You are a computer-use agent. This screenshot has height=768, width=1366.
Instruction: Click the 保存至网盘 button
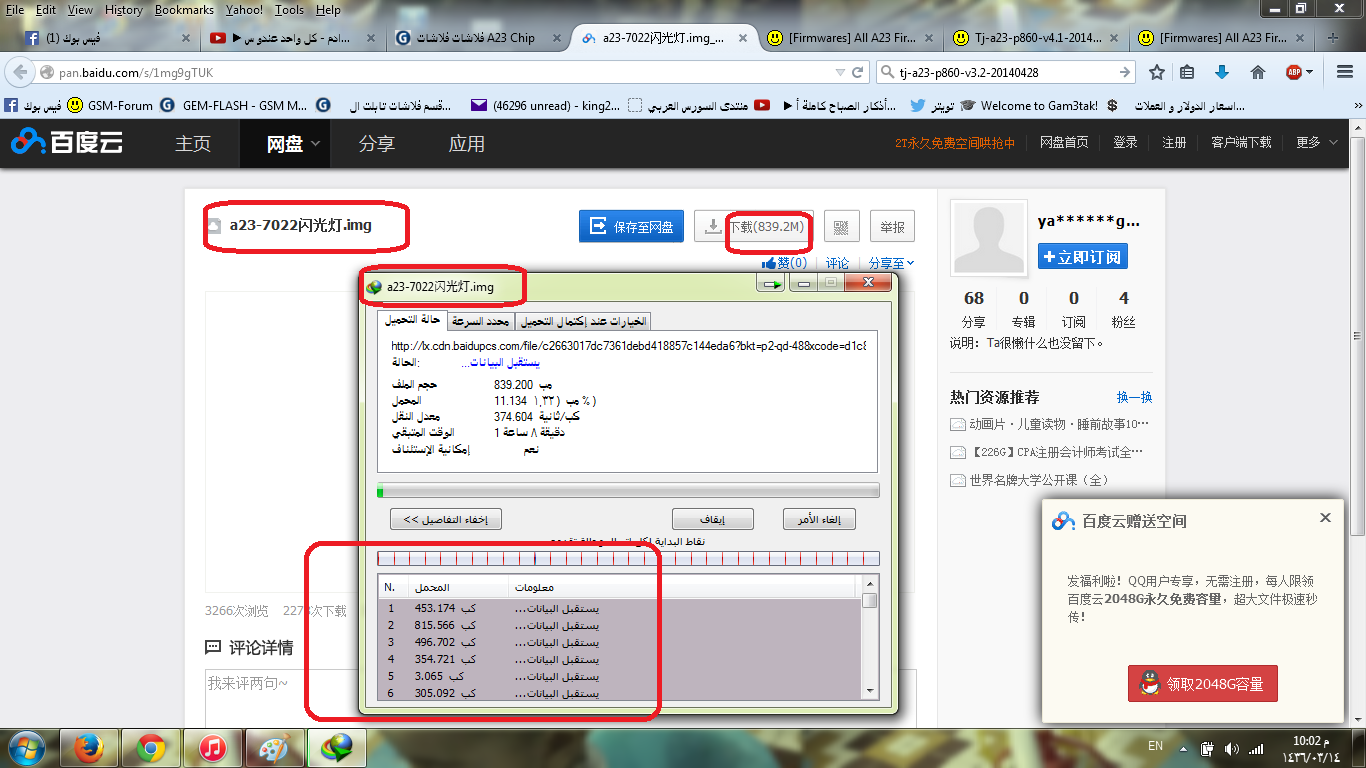[x=632, y=227]
